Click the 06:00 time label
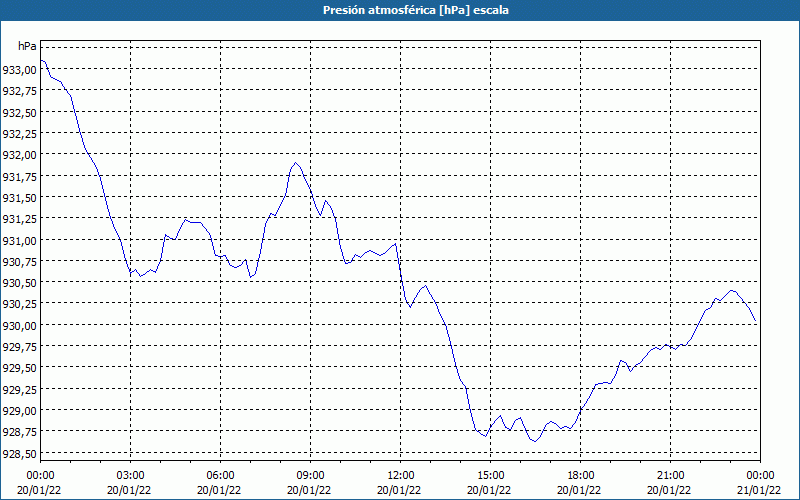The image size is (800, 500). [220, 476]
